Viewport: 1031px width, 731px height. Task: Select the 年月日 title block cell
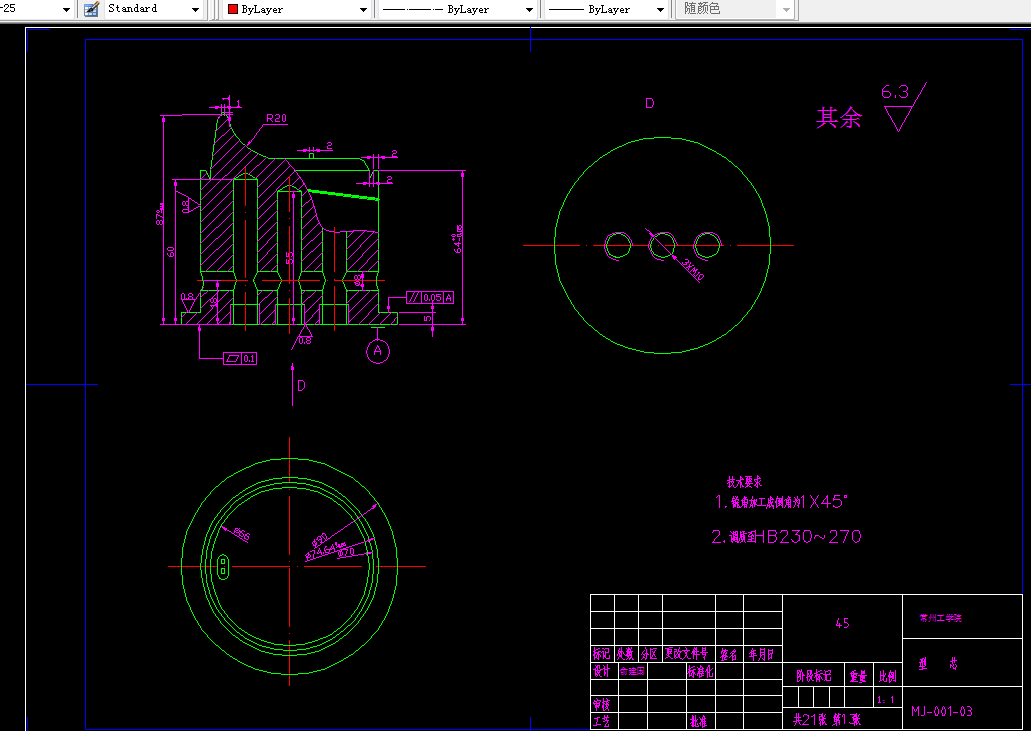pos(761,654)
